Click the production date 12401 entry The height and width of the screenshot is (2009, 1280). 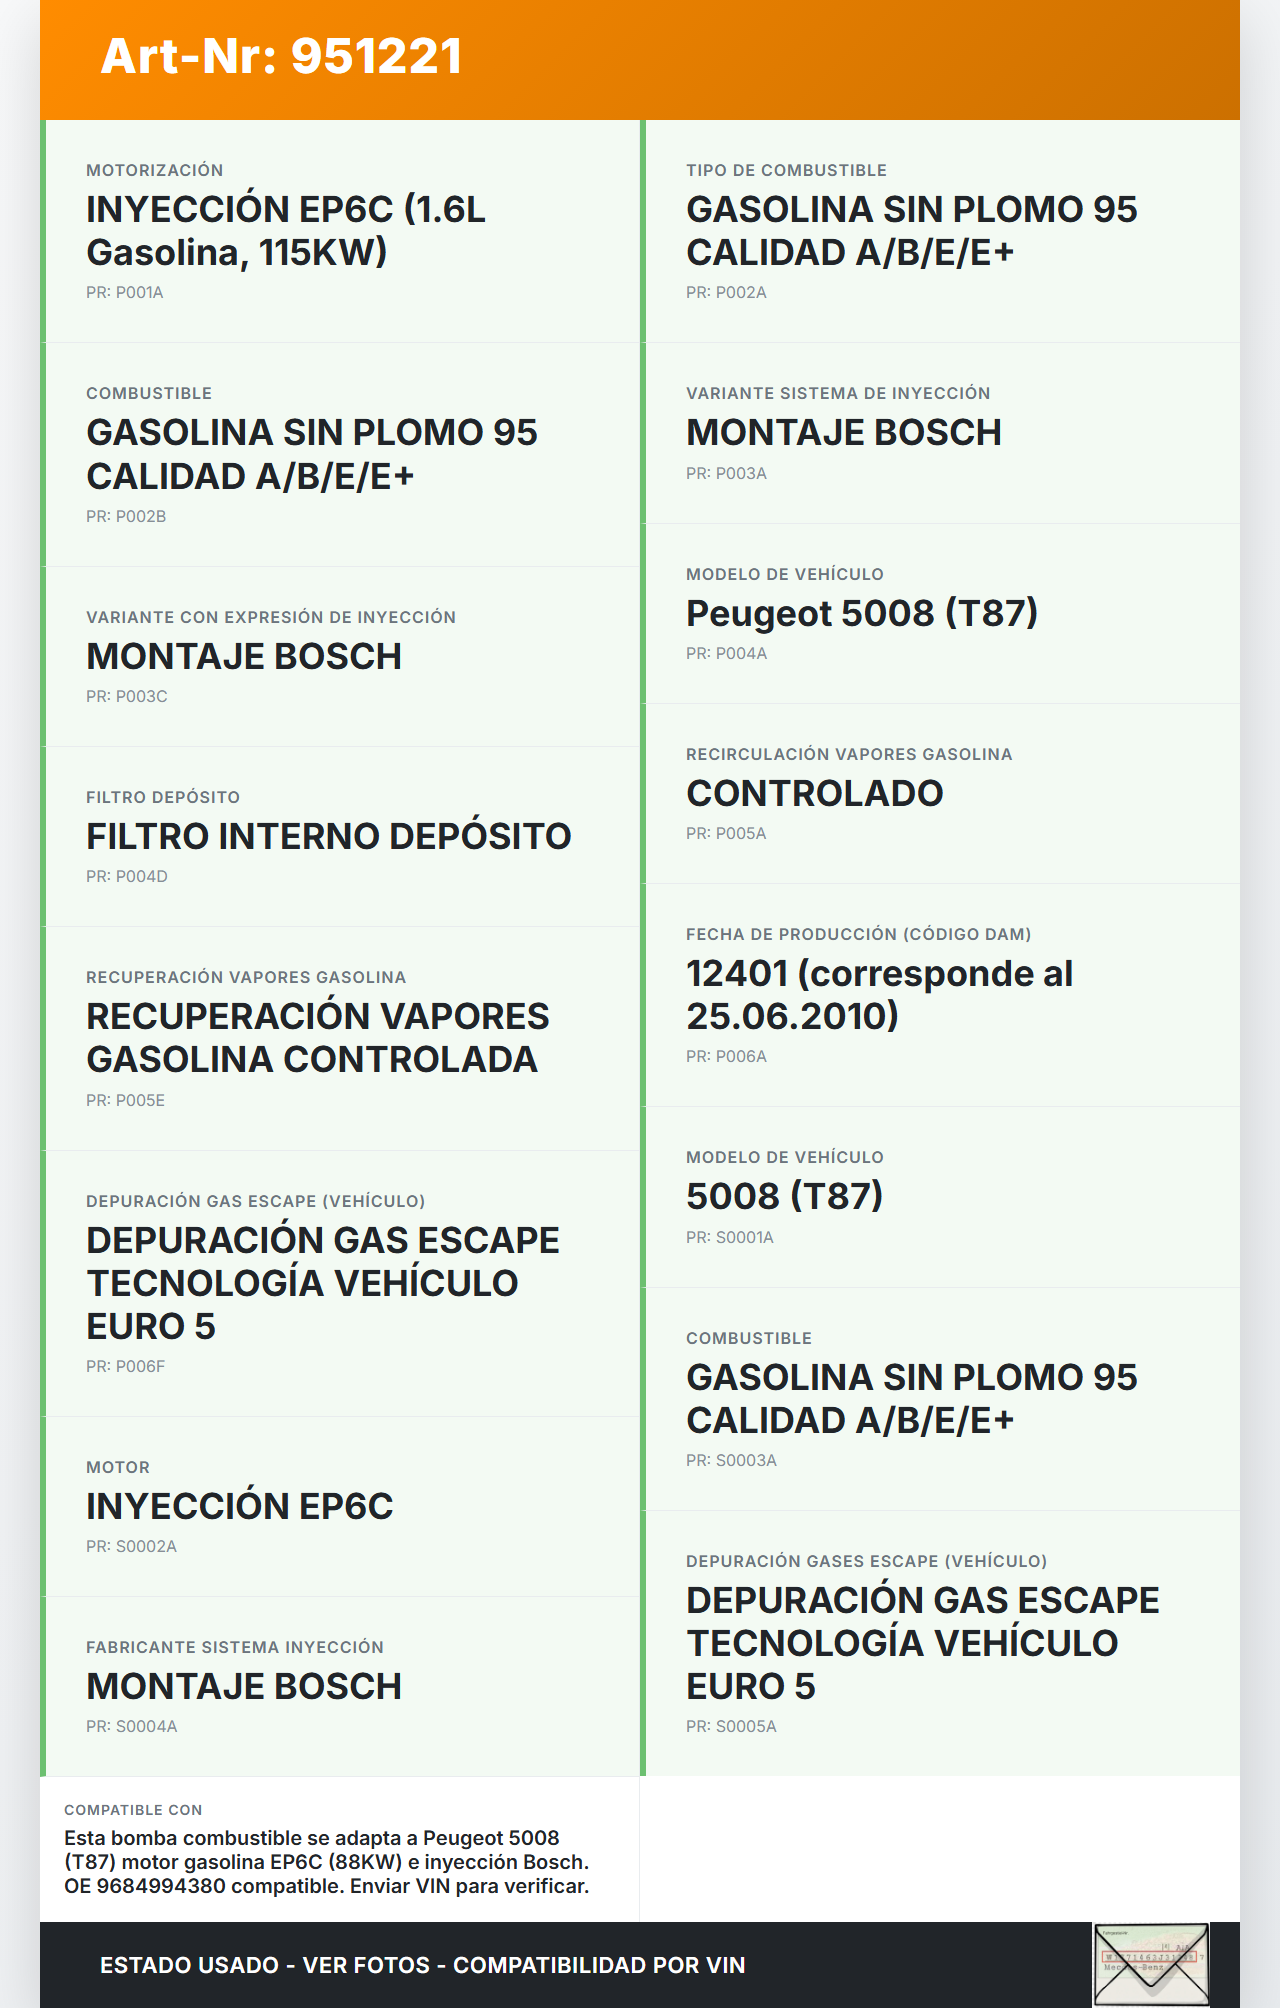(x=879, y=994)
